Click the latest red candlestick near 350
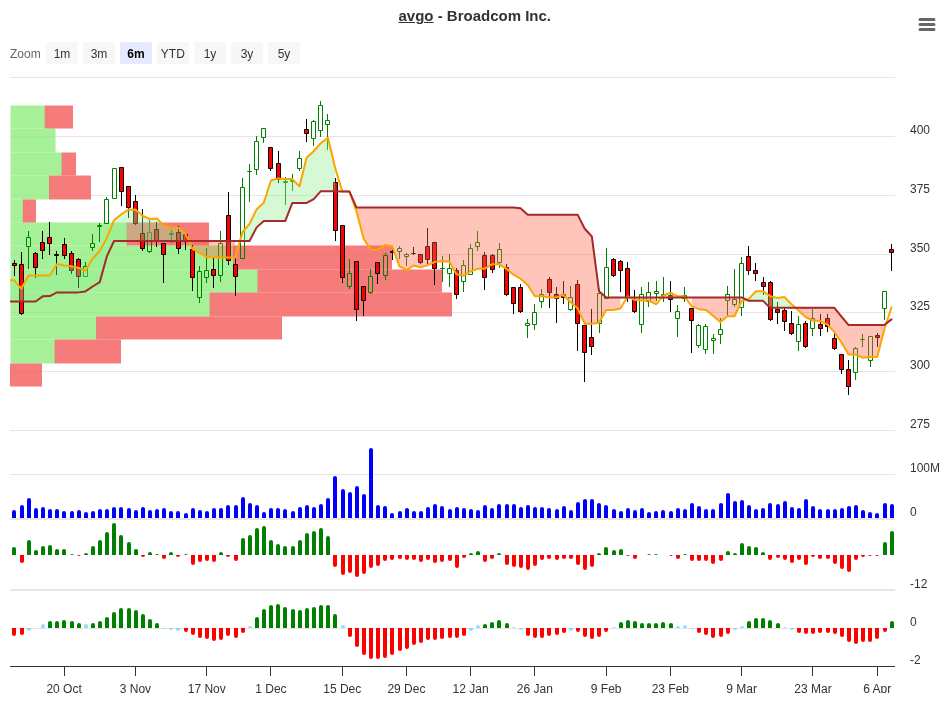This screenshot has height=720, width=950. (891, 251)
